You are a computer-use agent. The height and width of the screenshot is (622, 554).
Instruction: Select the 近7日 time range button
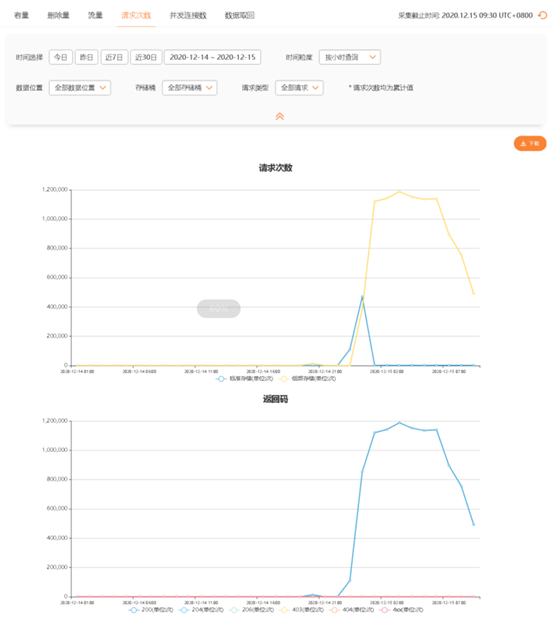(x=114, y=57)
